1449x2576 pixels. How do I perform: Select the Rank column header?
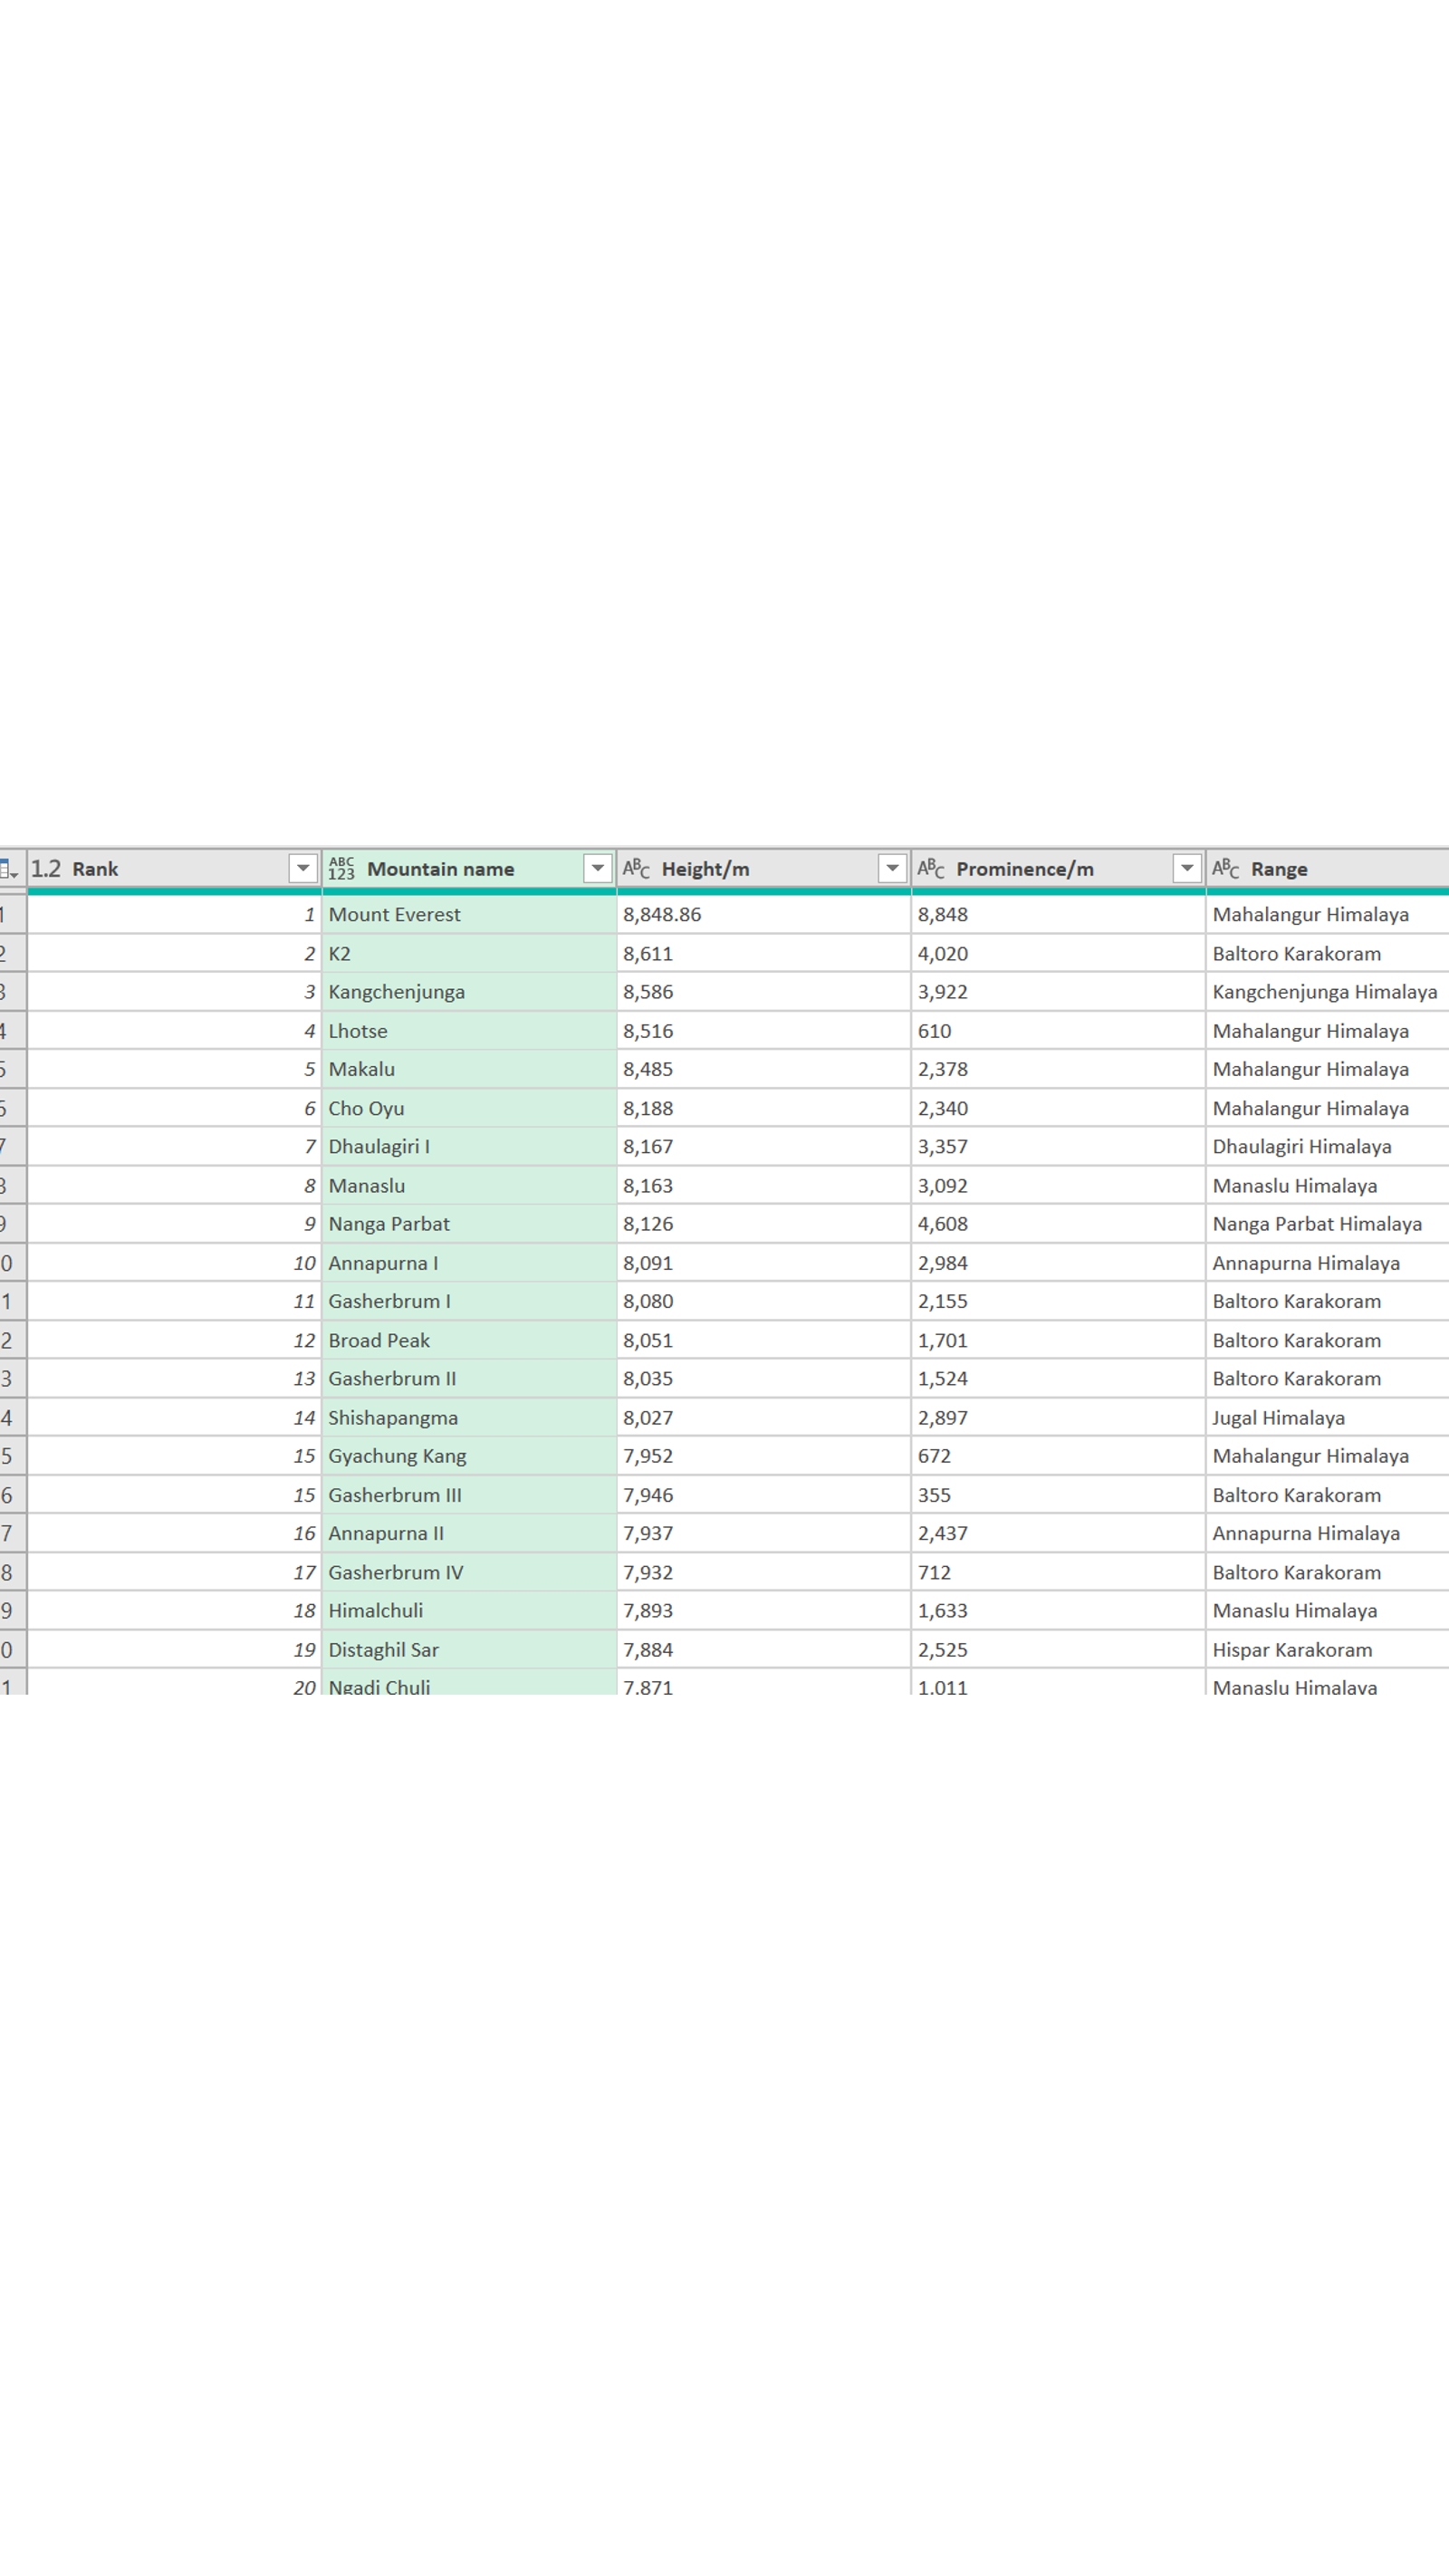pos(150,869)
